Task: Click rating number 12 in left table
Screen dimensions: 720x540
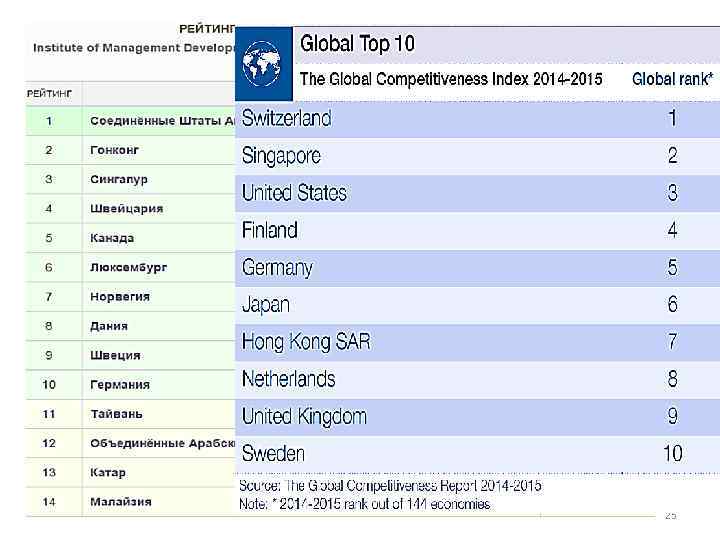Action: click(49, 444)
